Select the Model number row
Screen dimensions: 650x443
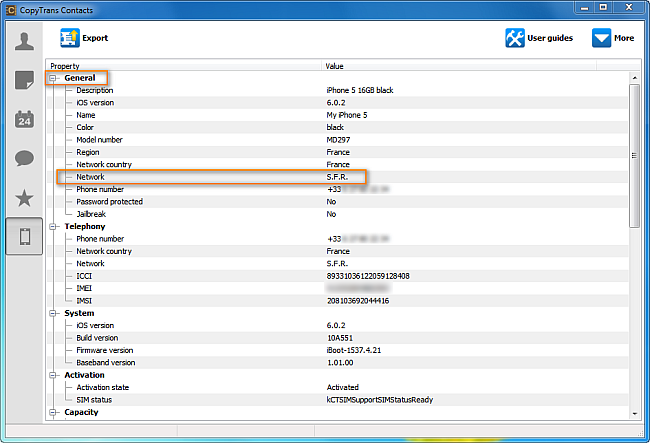coord(338,140)
